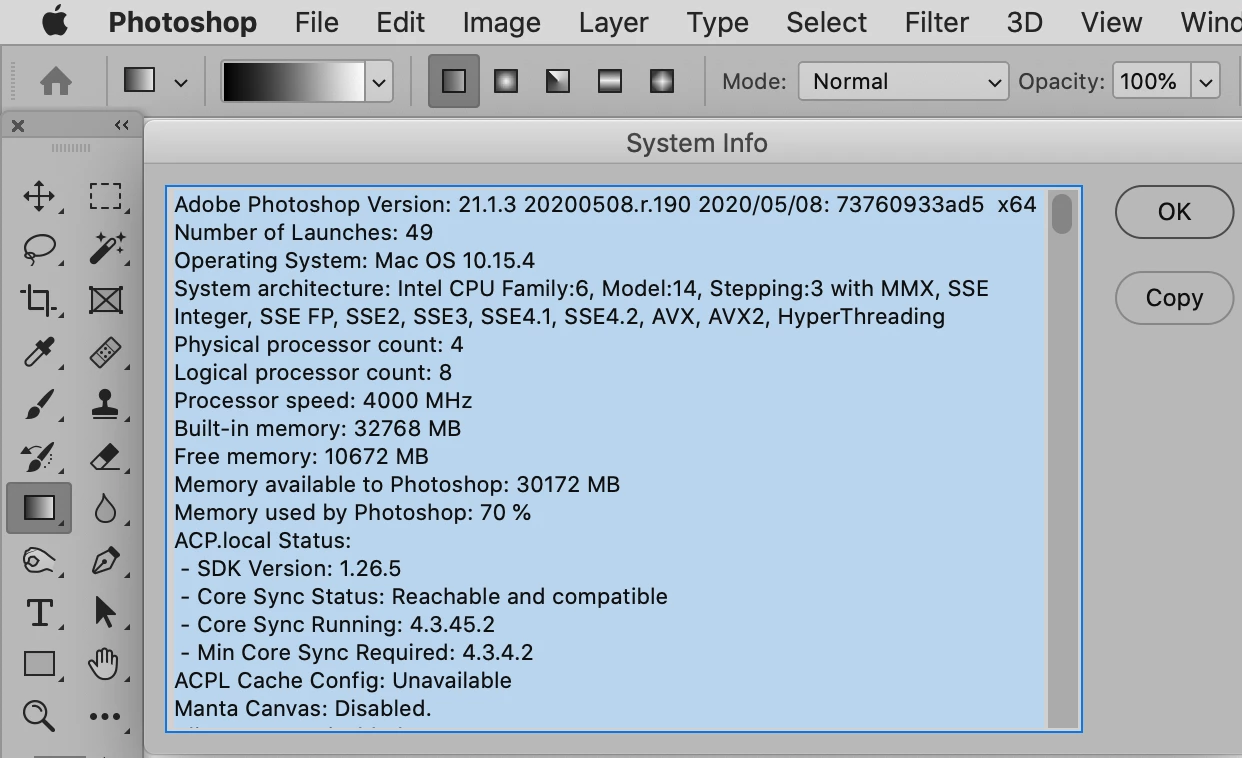Click 'Operating System: Mac OS 10.15.4' text
This screenshot has width=1242, height=758.
tap(354, 261)
